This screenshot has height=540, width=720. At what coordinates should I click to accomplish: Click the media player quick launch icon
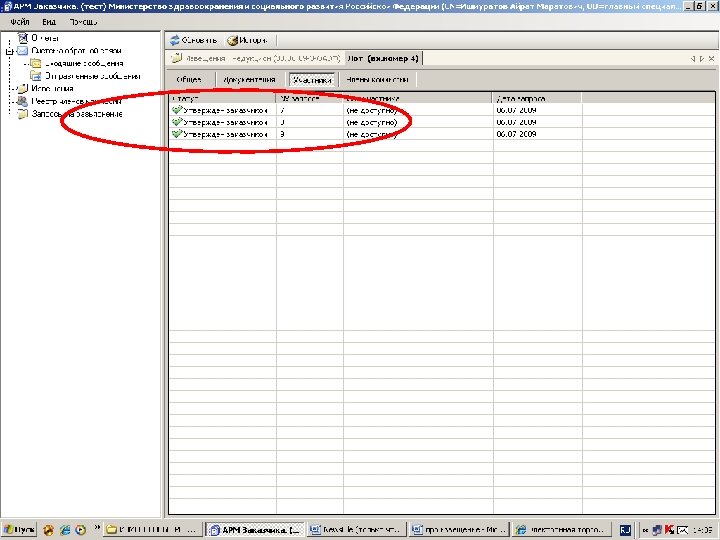tap(81, 530)
